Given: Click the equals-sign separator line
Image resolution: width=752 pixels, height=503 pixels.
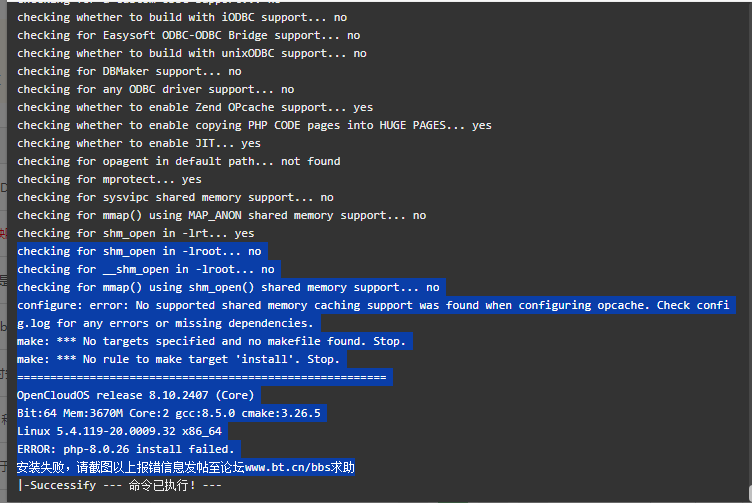Looking at the screenshot, I should (202, 377).
